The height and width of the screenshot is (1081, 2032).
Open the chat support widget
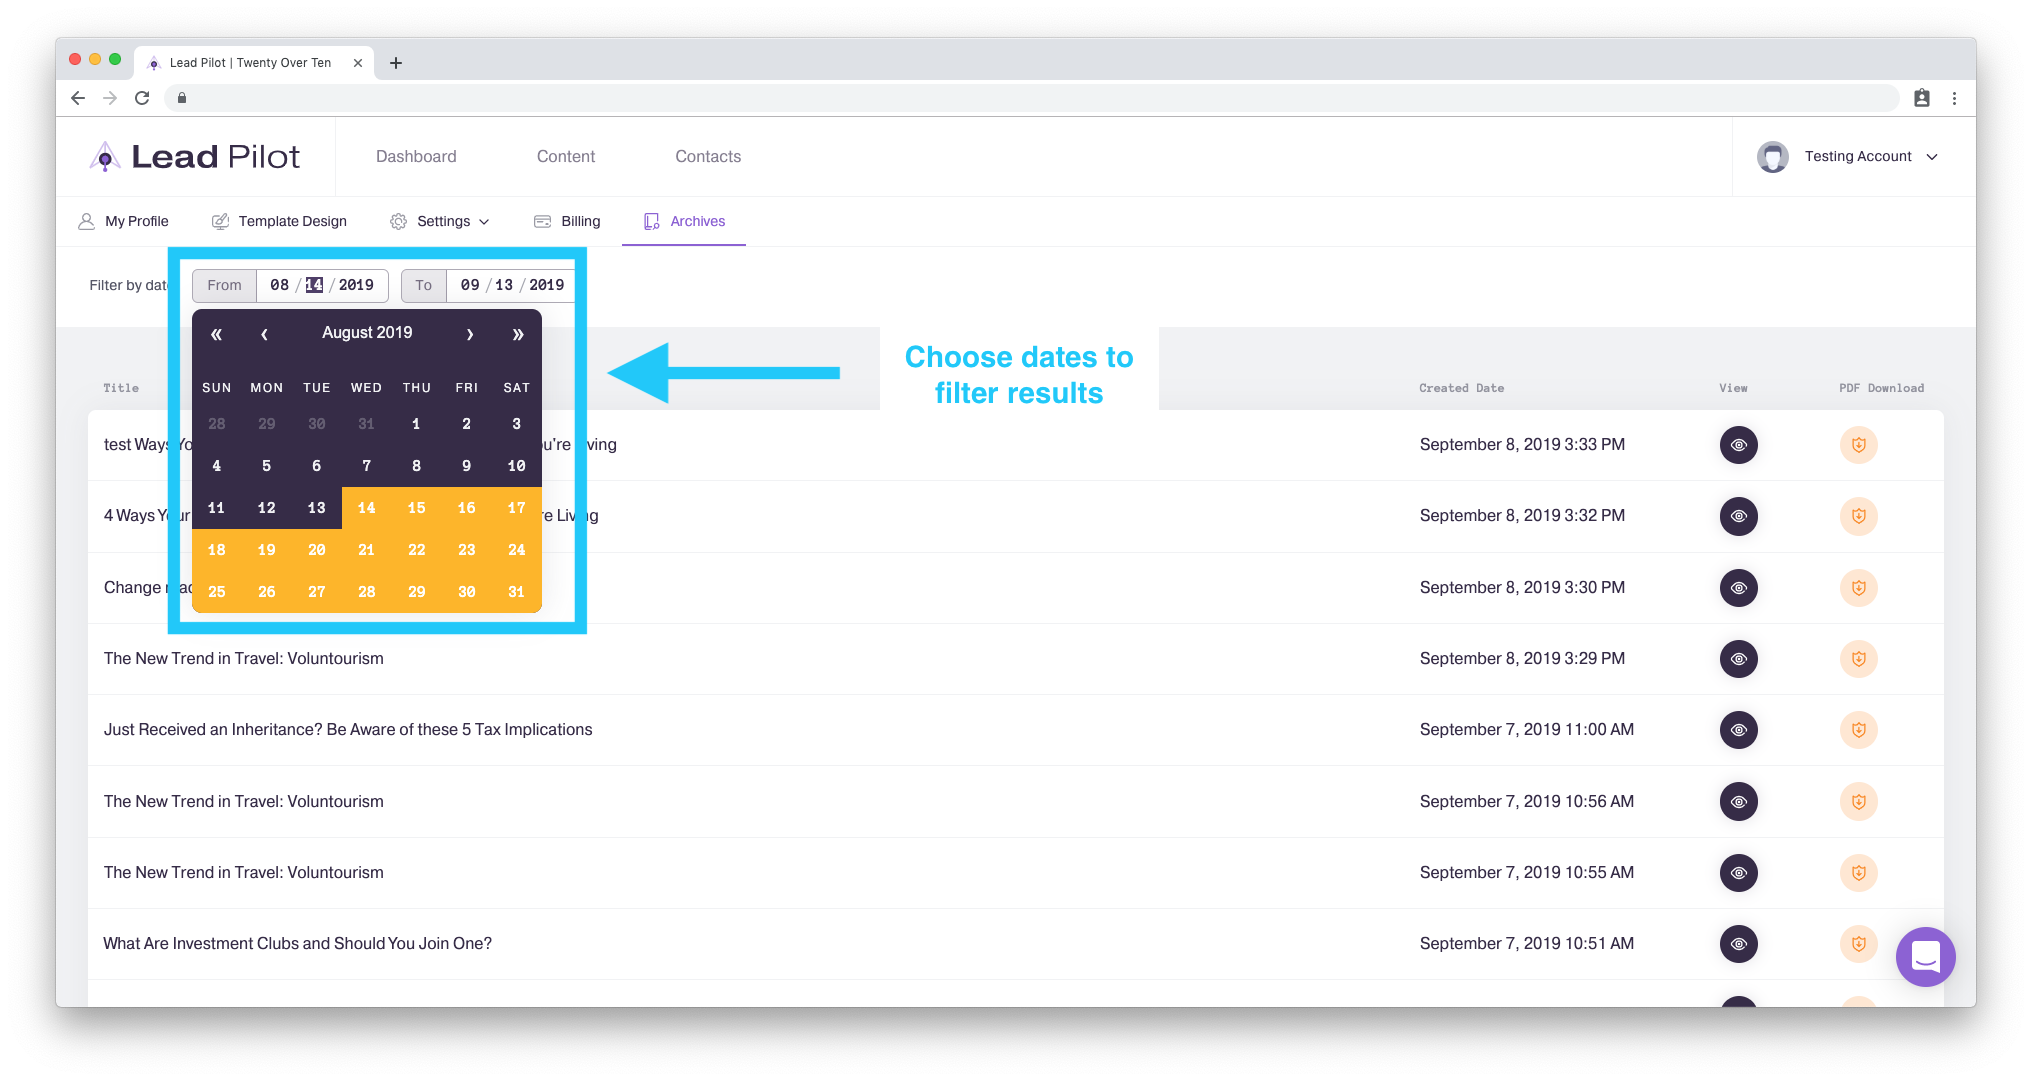tap(1925, 957)
